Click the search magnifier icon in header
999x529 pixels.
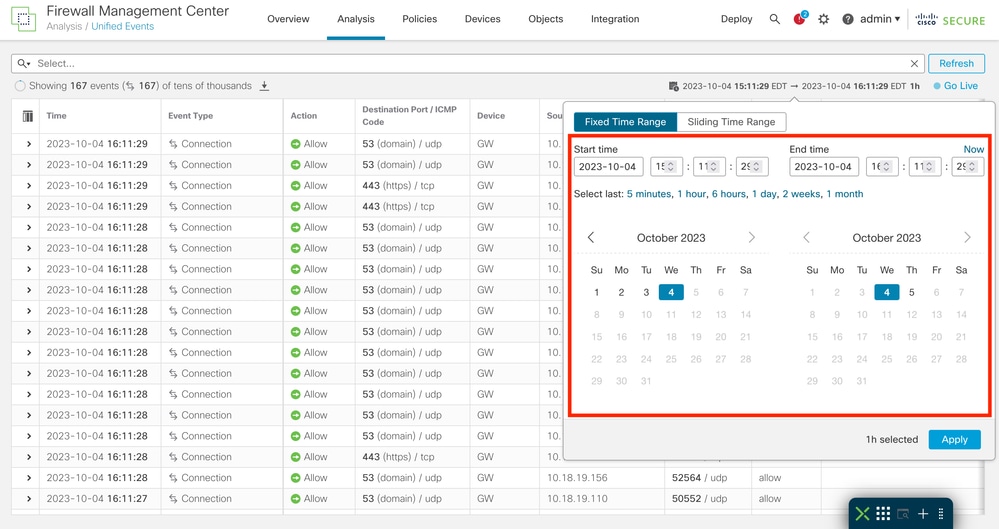pos(774,19)
